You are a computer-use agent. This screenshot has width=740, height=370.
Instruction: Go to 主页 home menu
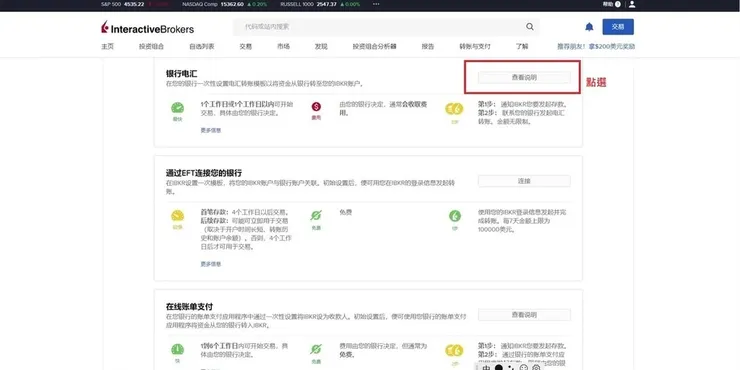click(107, 47)
